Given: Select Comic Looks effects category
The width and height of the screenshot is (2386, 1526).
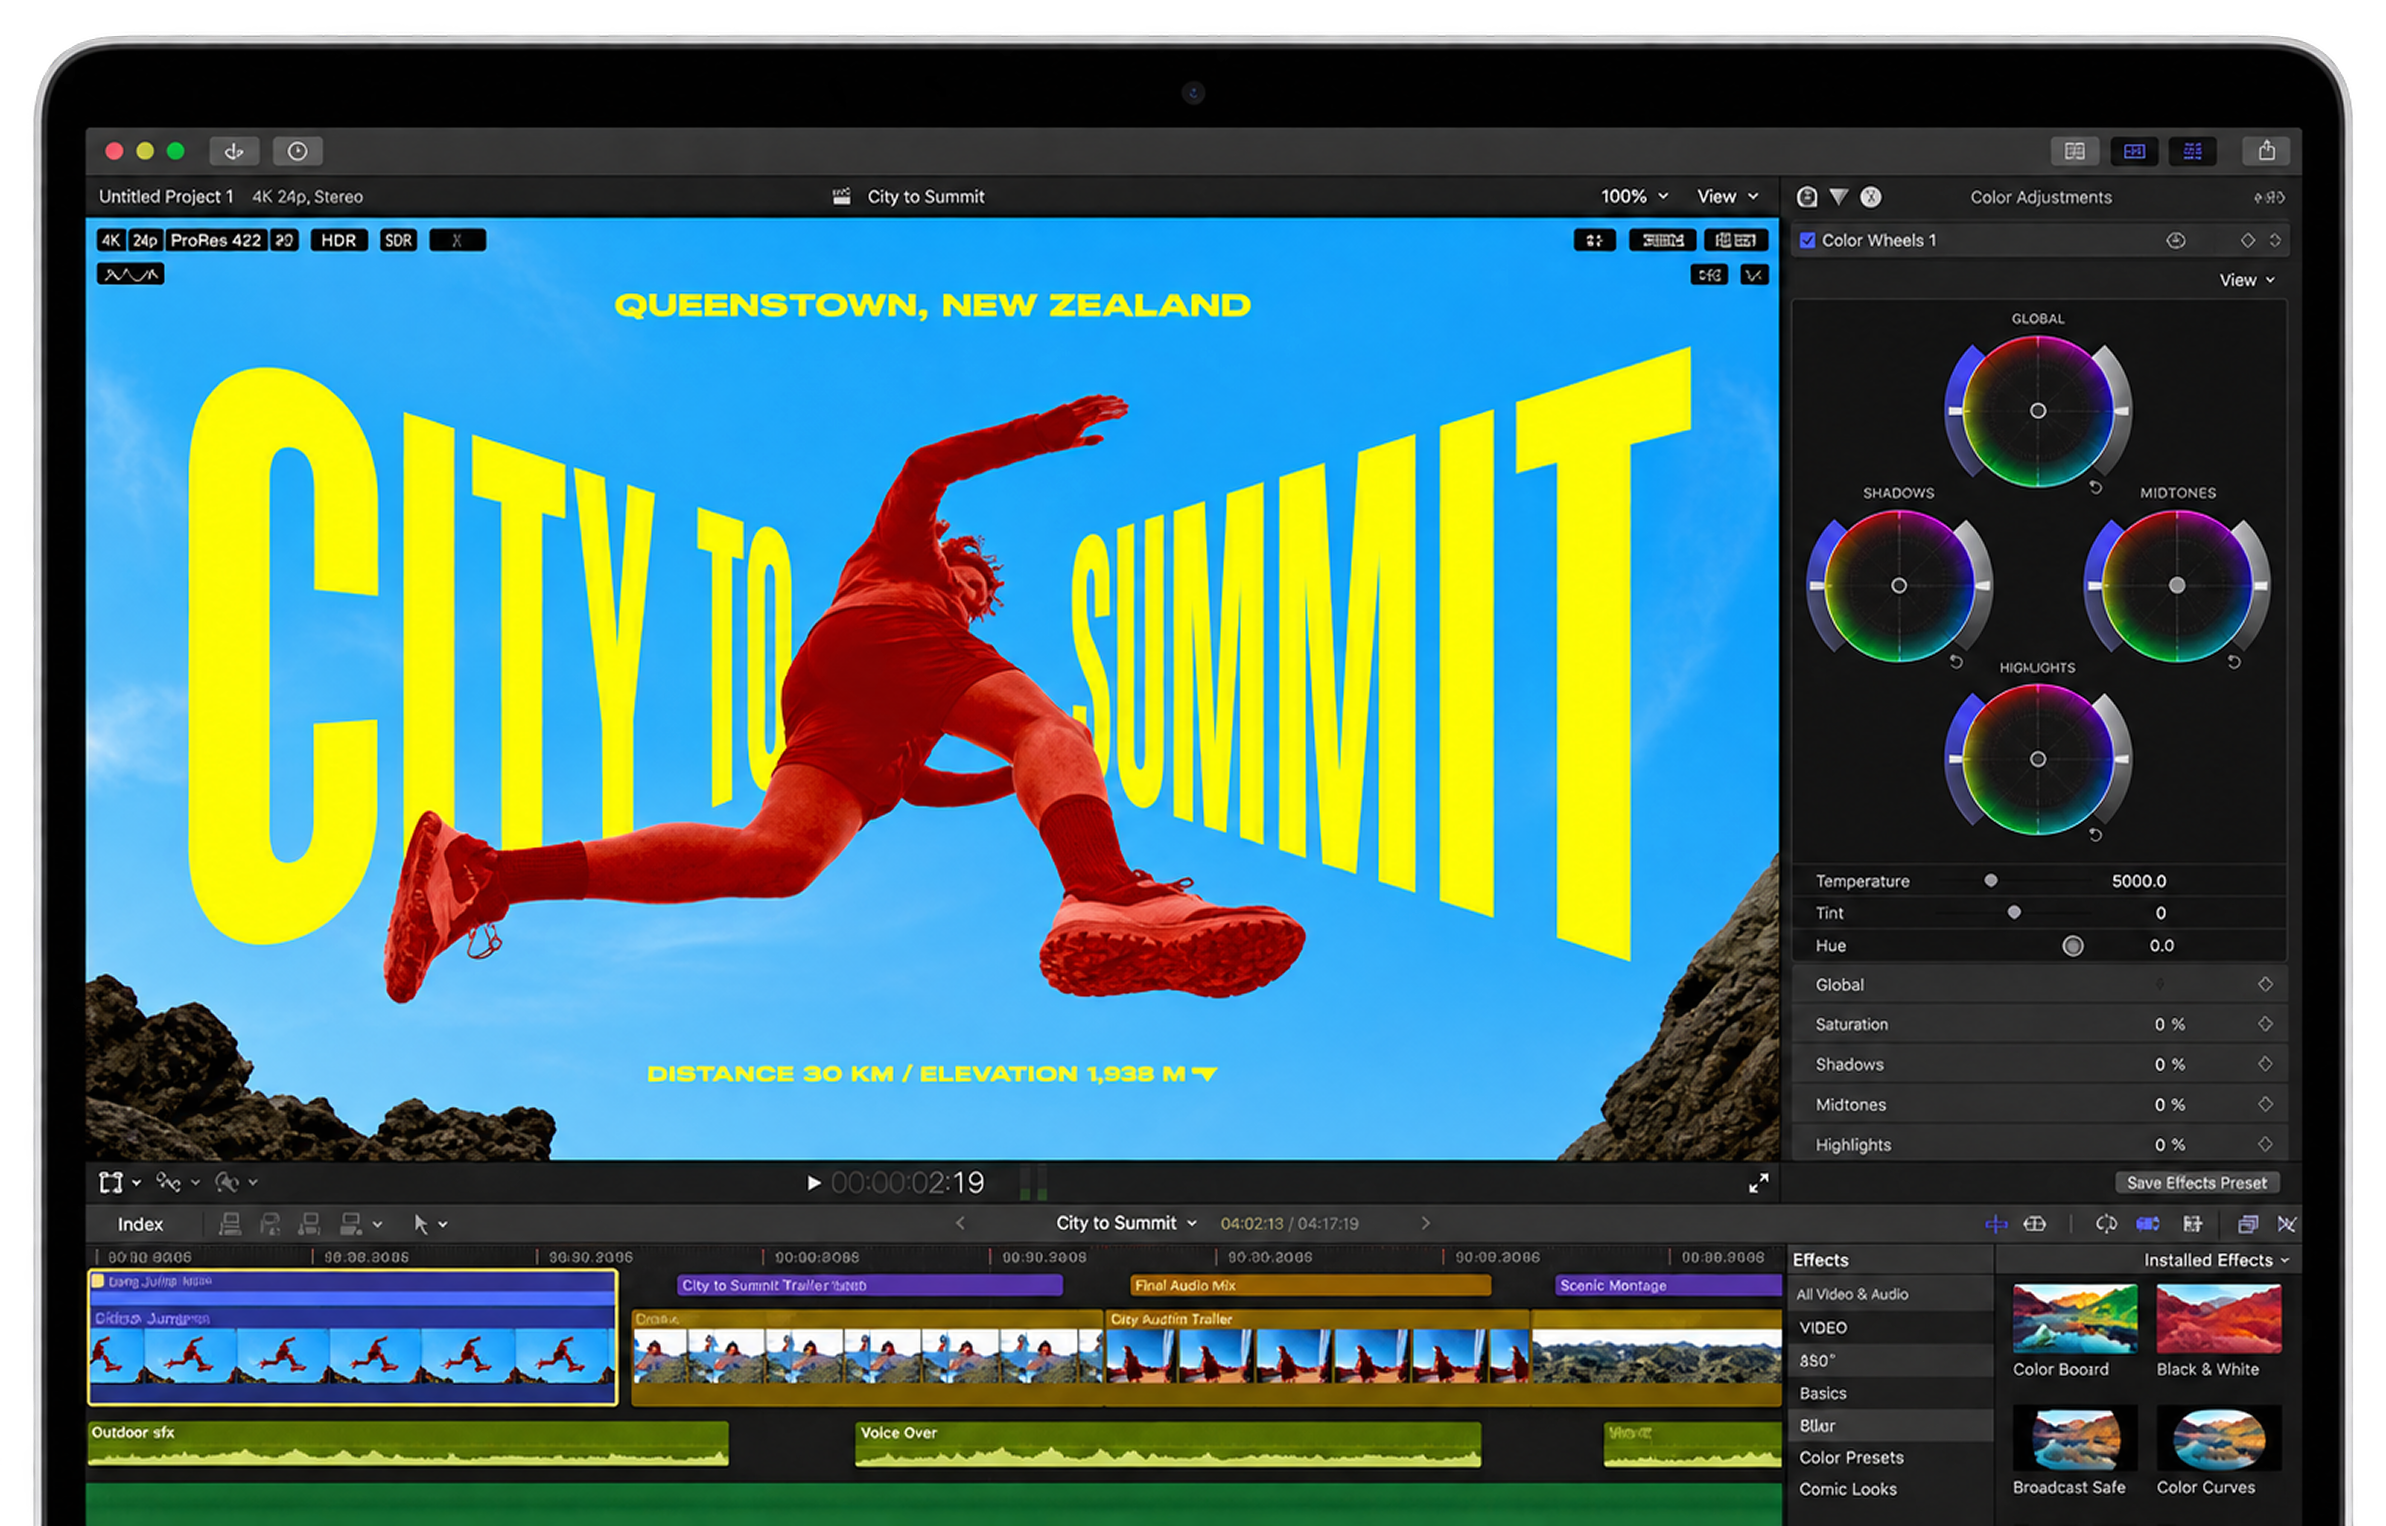Looking at the screenshot, I should [x=1889, y=1489].
